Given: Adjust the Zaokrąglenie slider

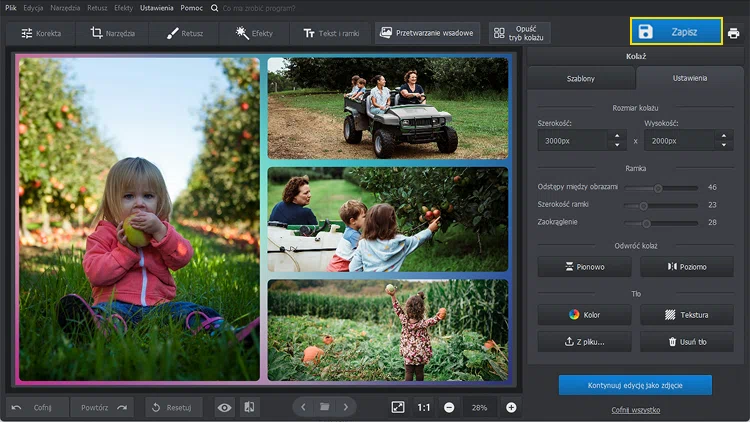Looking at the screenshot, I should point(646,223).
